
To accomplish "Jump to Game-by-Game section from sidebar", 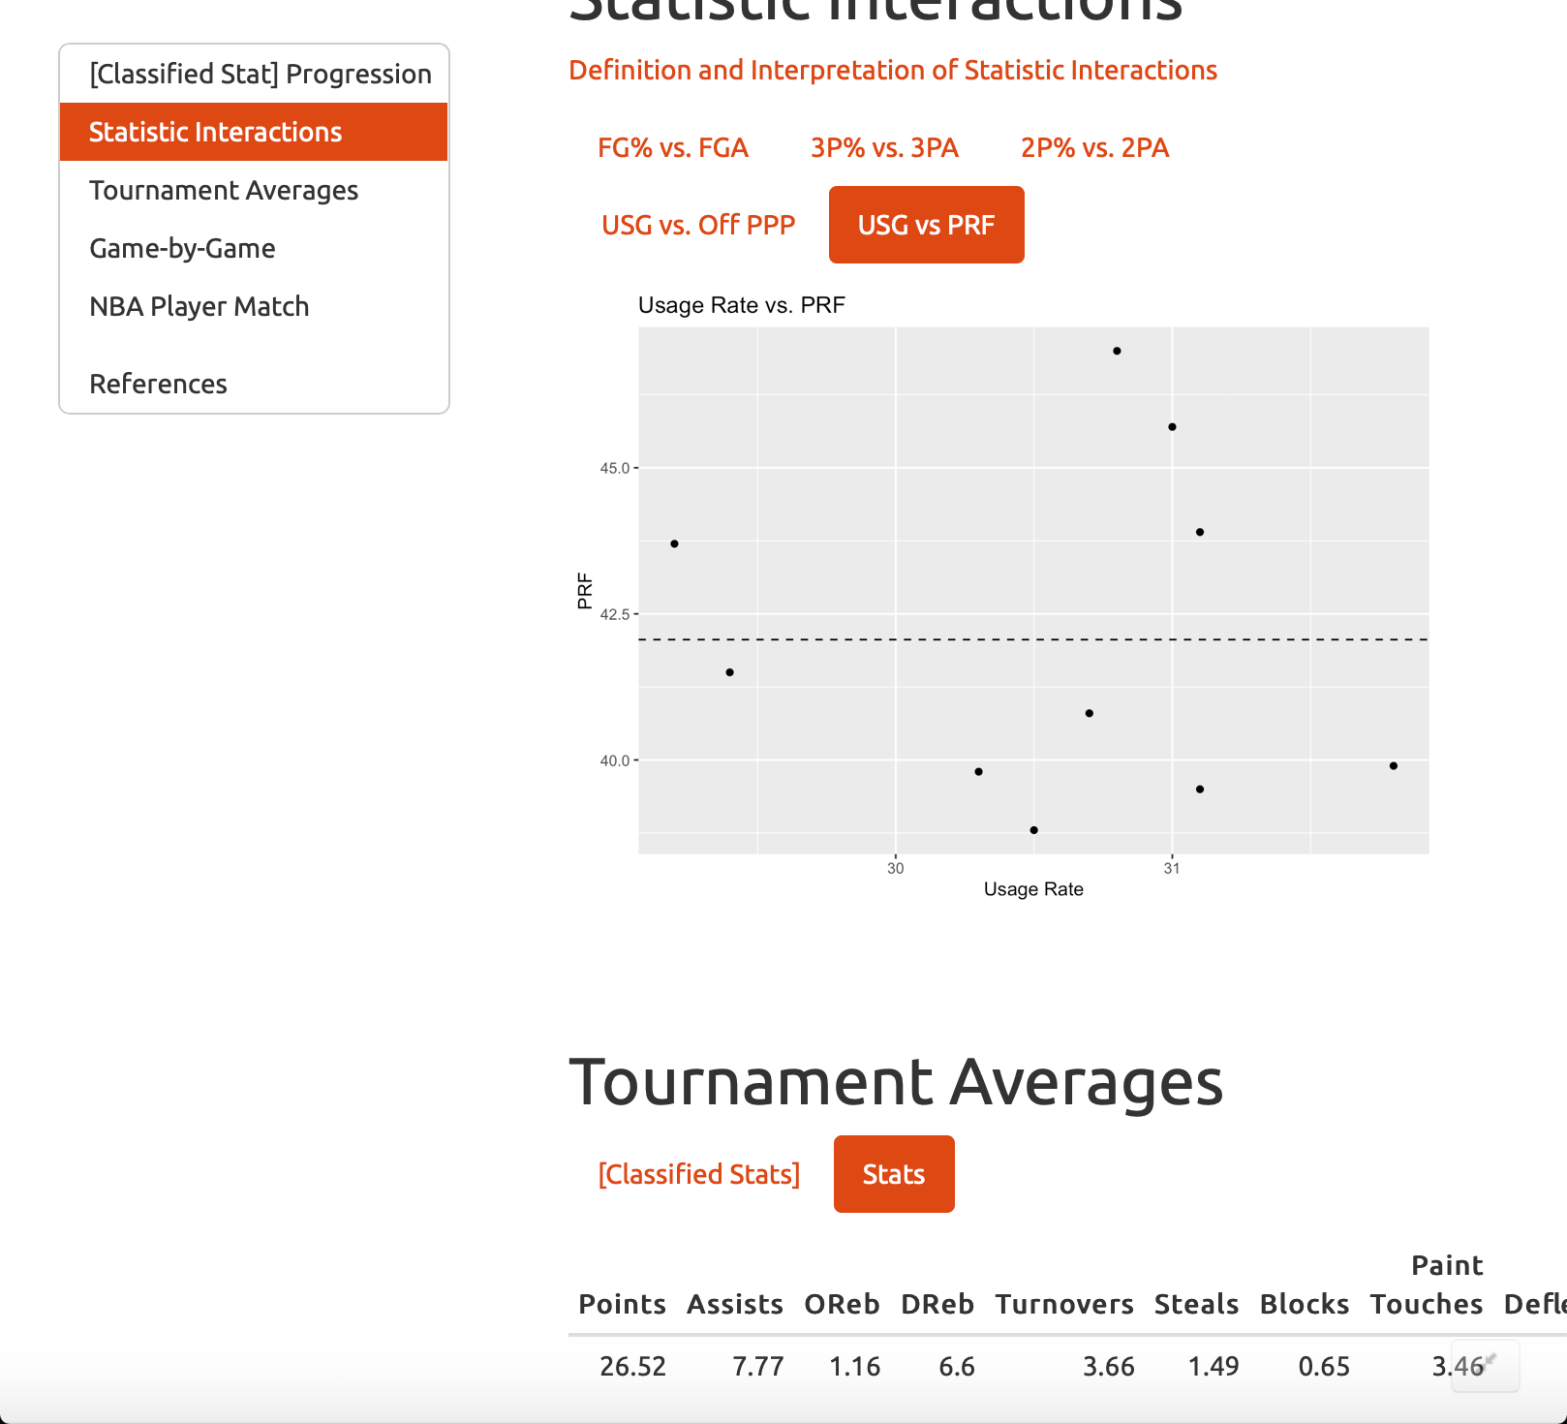I will point(182,248).
